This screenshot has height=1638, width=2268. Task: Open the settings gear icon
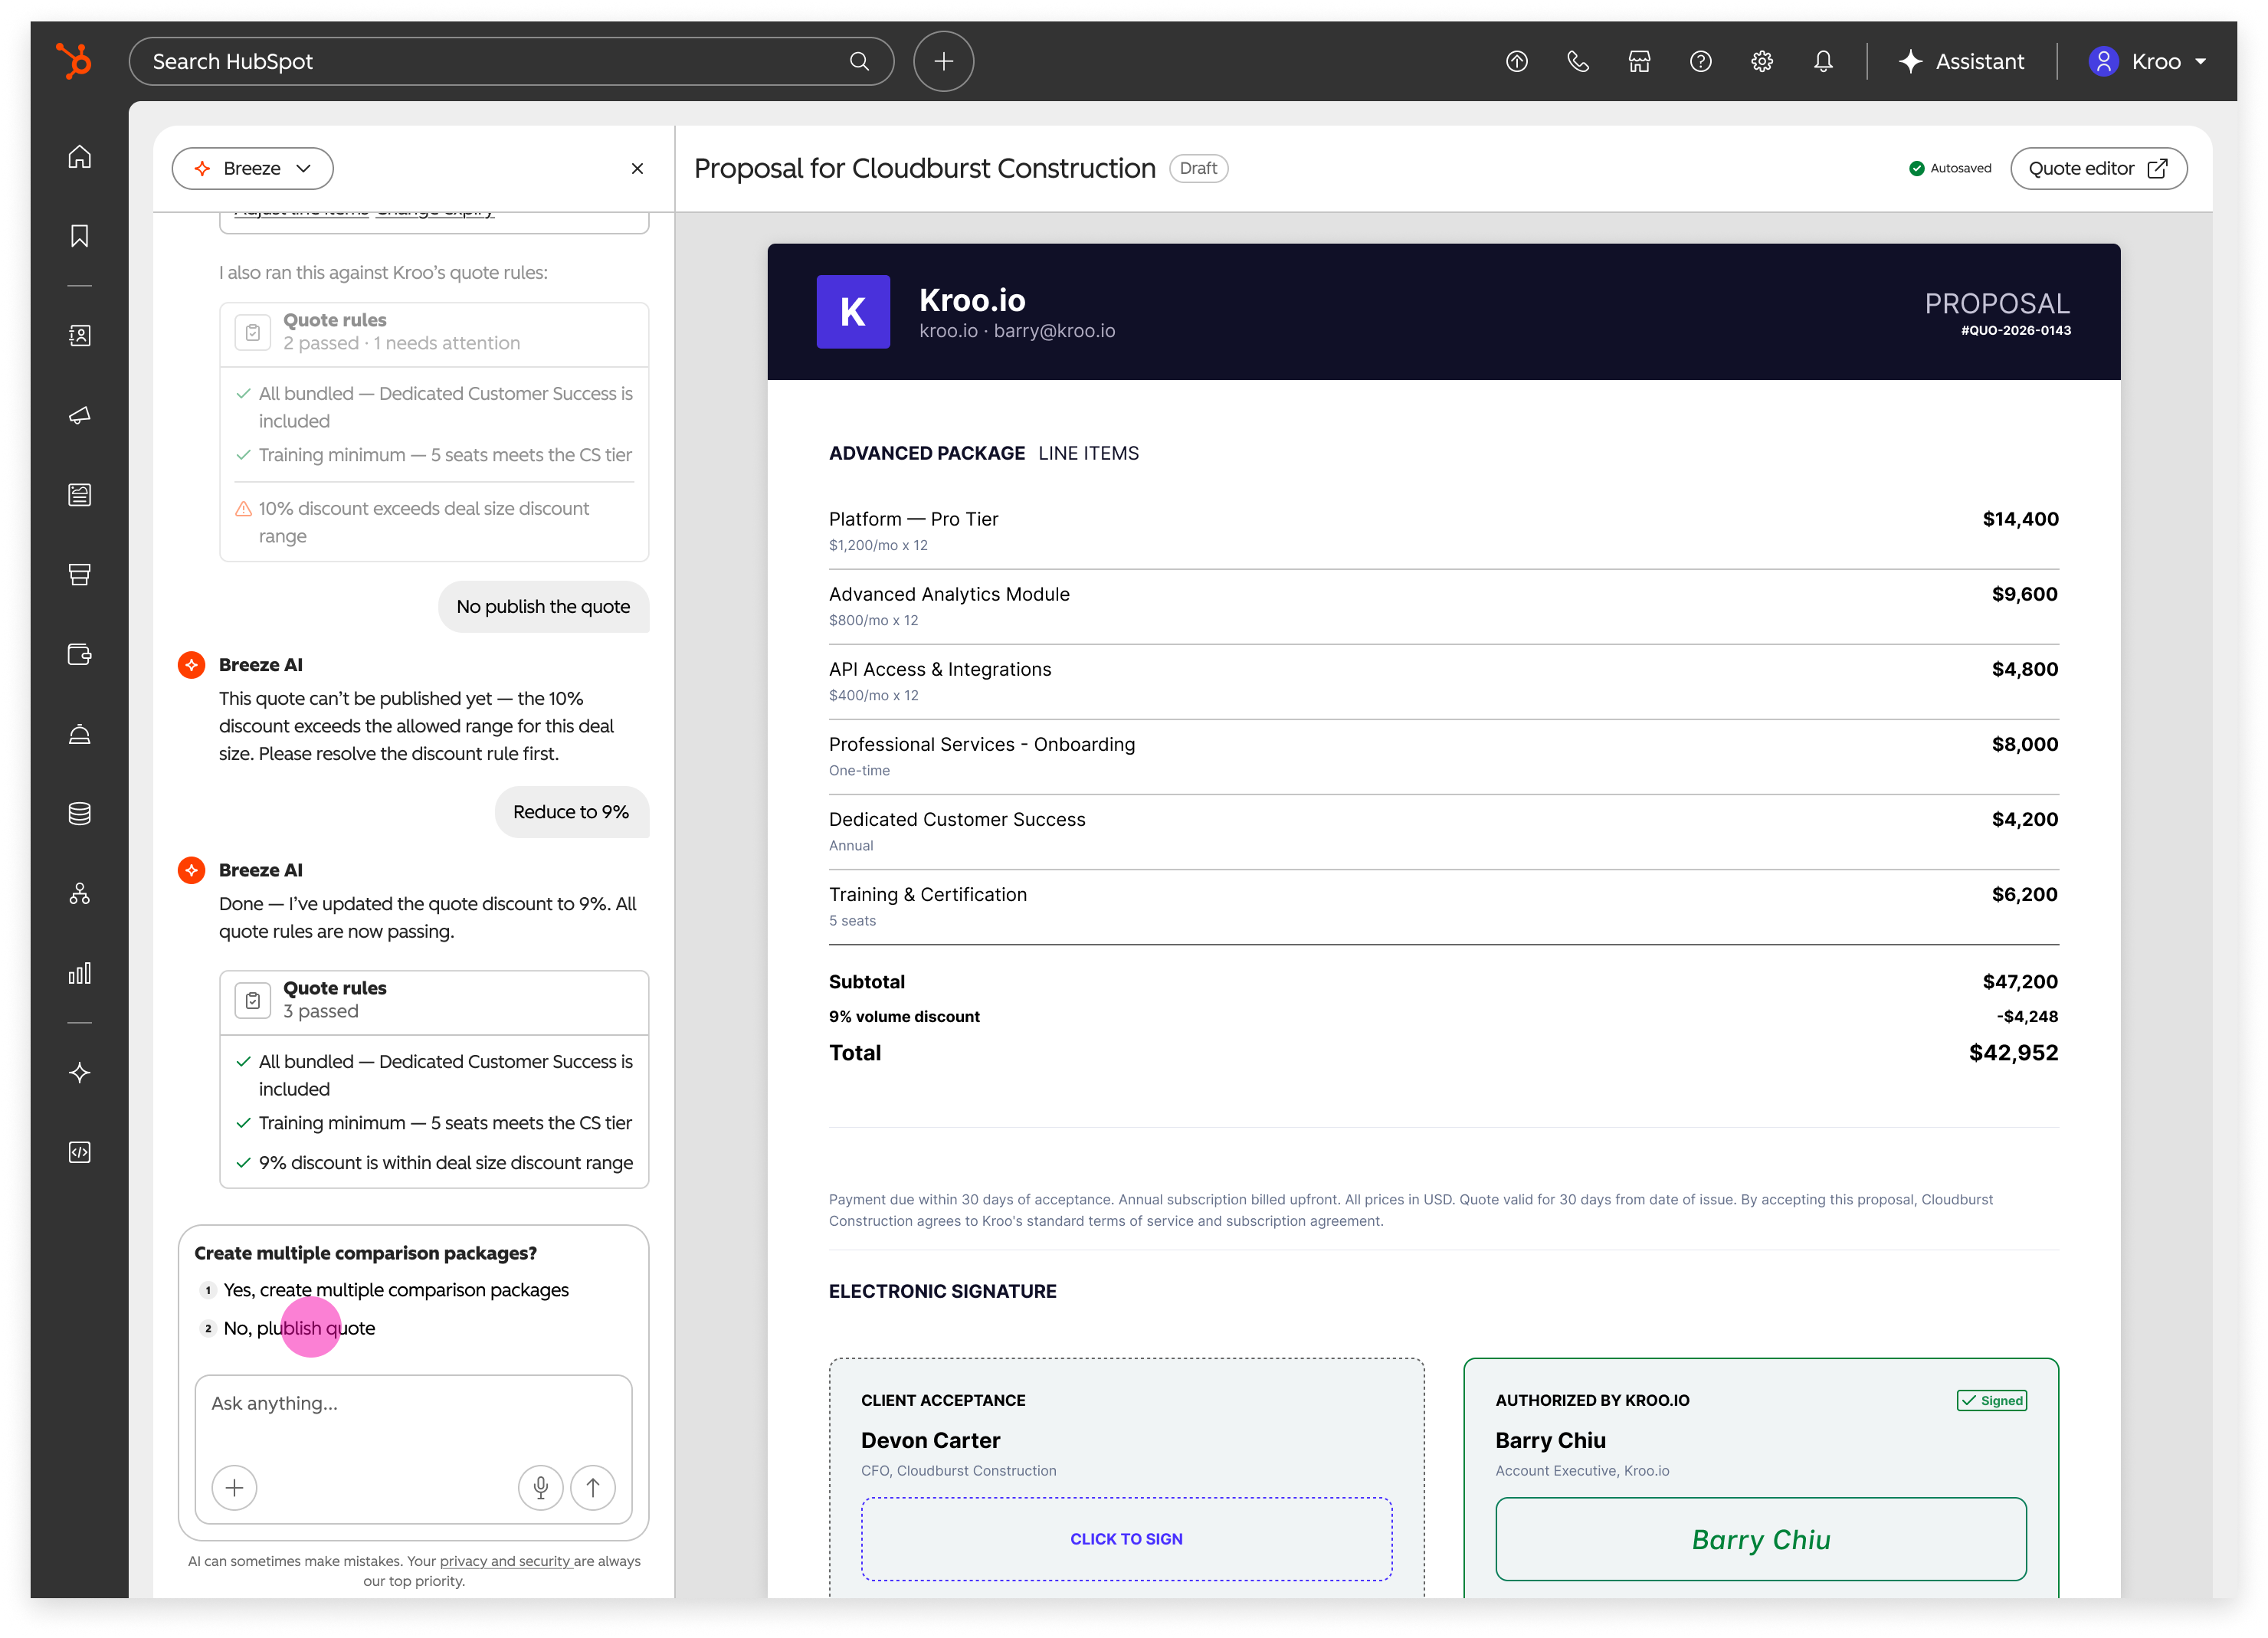coord(1762,62)
